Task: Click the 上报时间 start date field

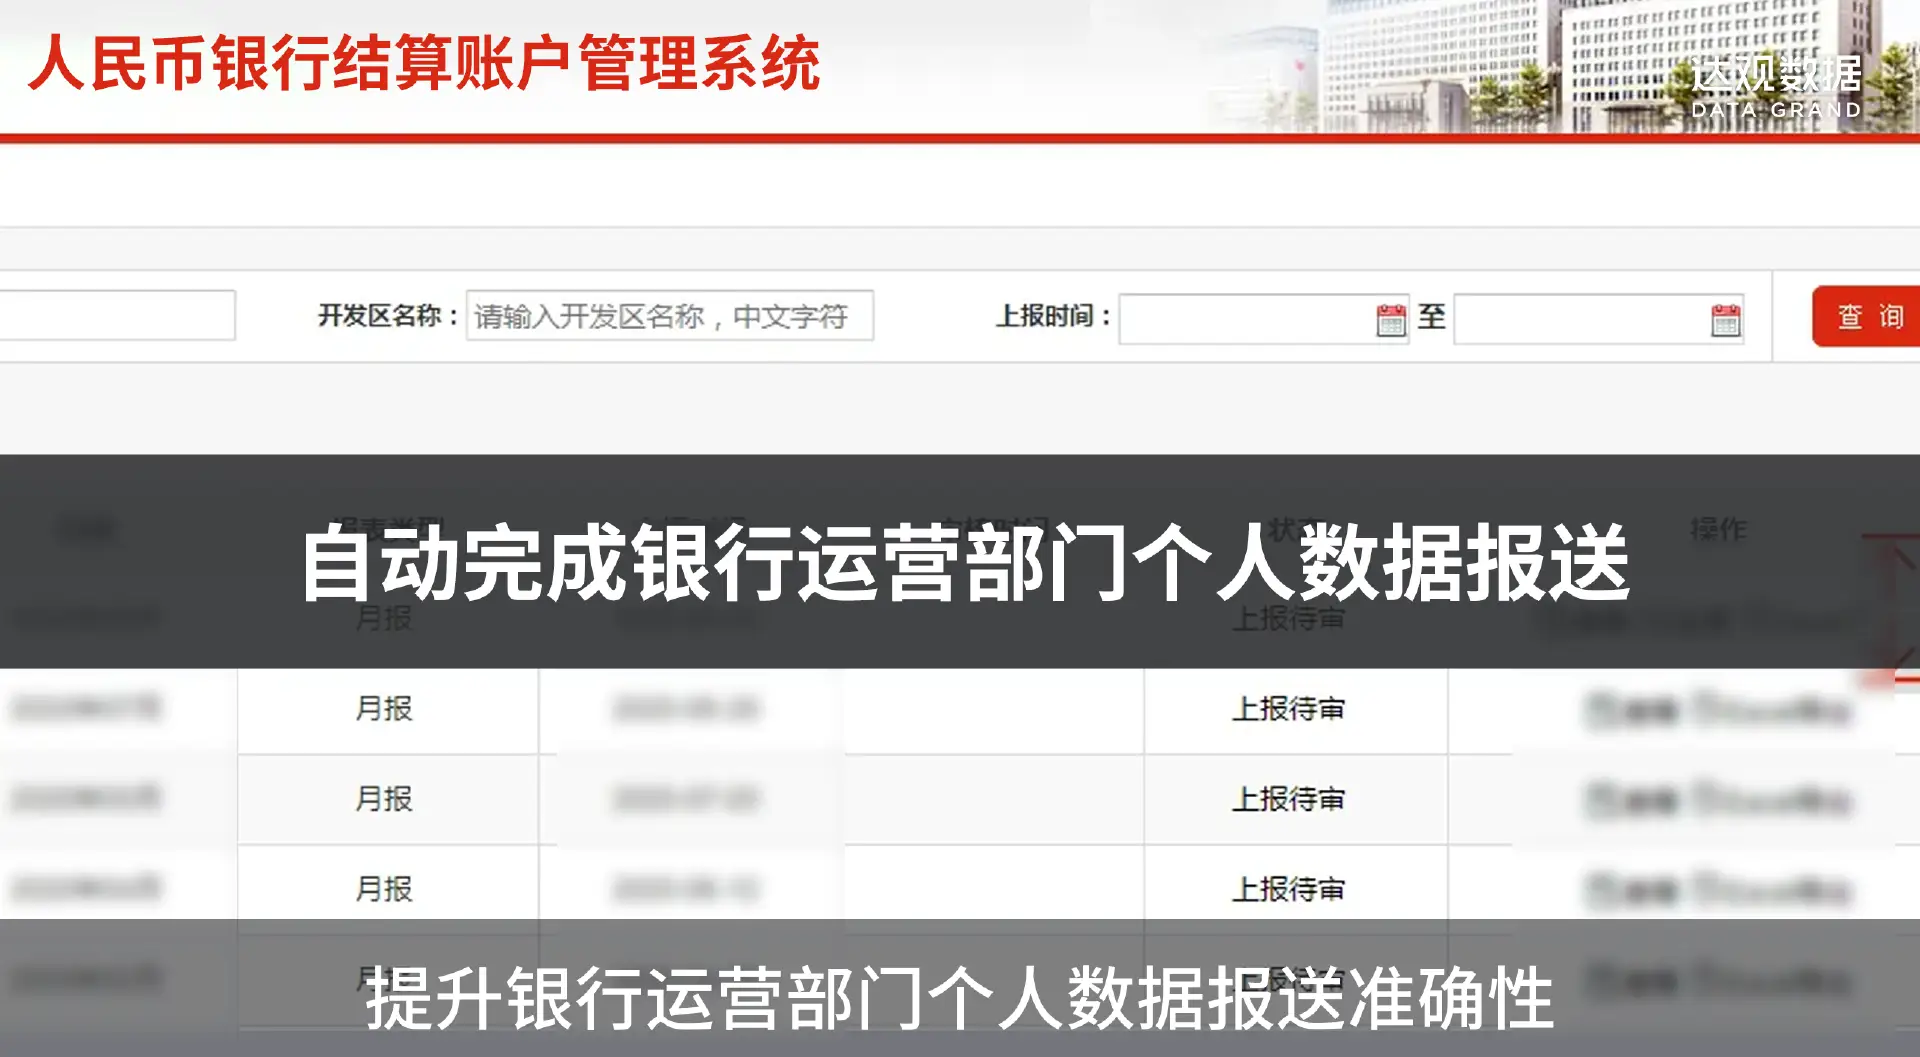Action: [1245, 319]
